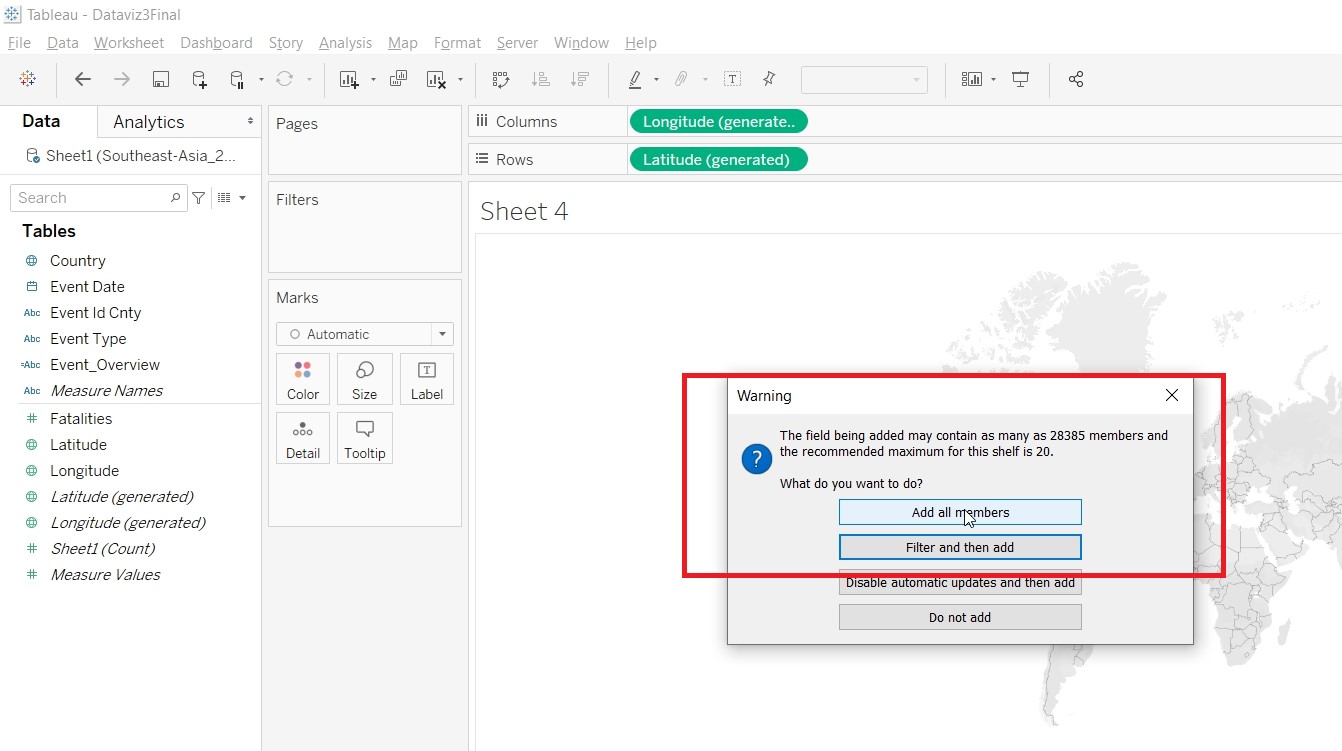Click the Size marks card button
The width and height of the screenshot is (1342, 751).
pos(364,380)
